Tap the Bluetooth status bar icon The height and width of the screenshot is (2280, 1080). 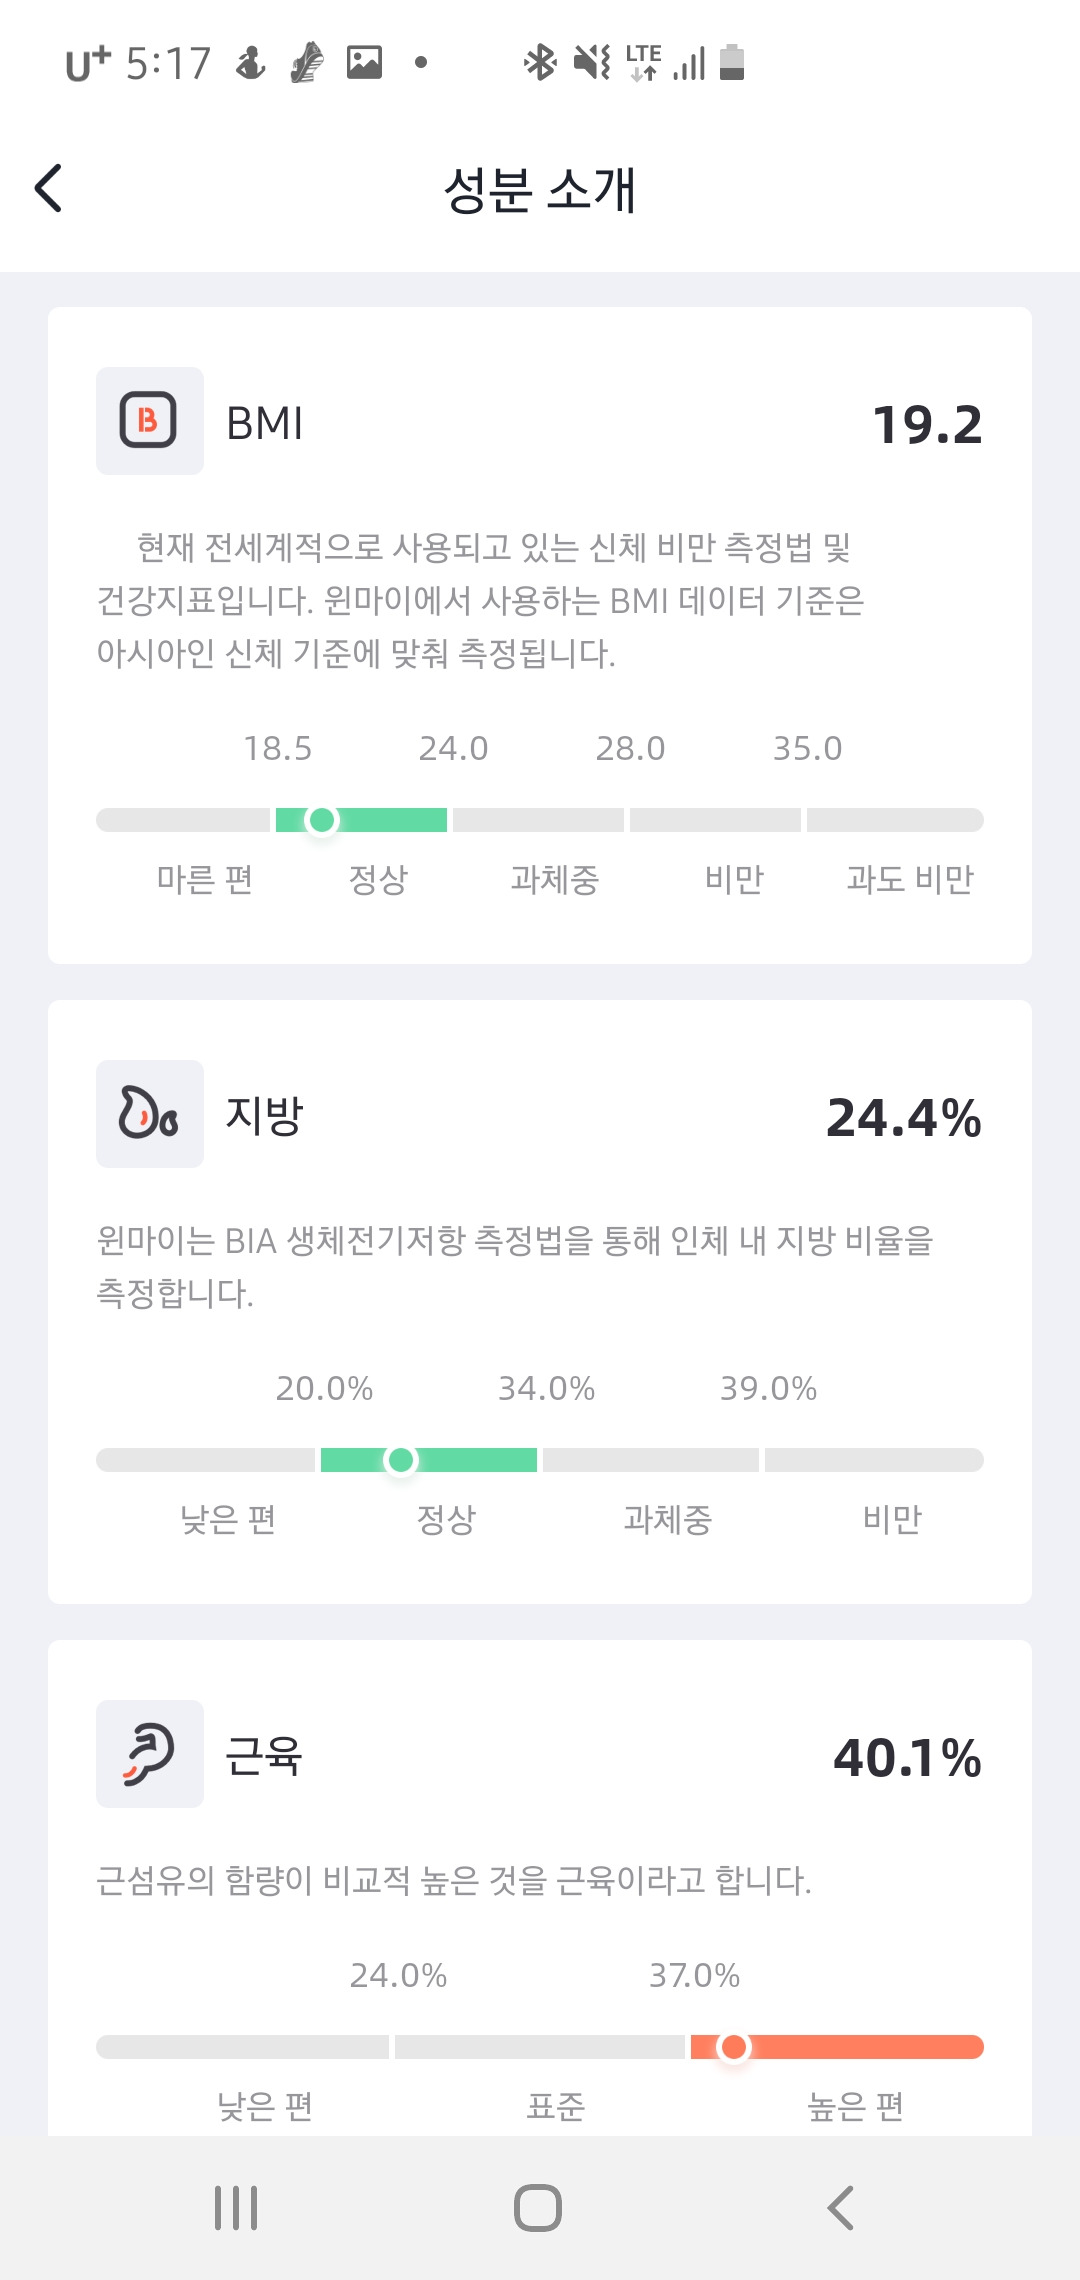[540, 63]
